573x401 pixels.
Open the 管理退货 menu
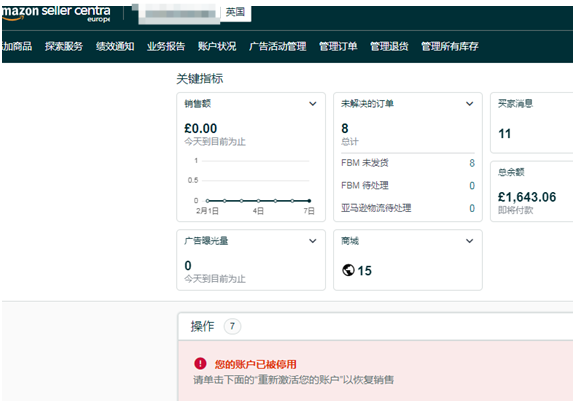coord(389,46)
